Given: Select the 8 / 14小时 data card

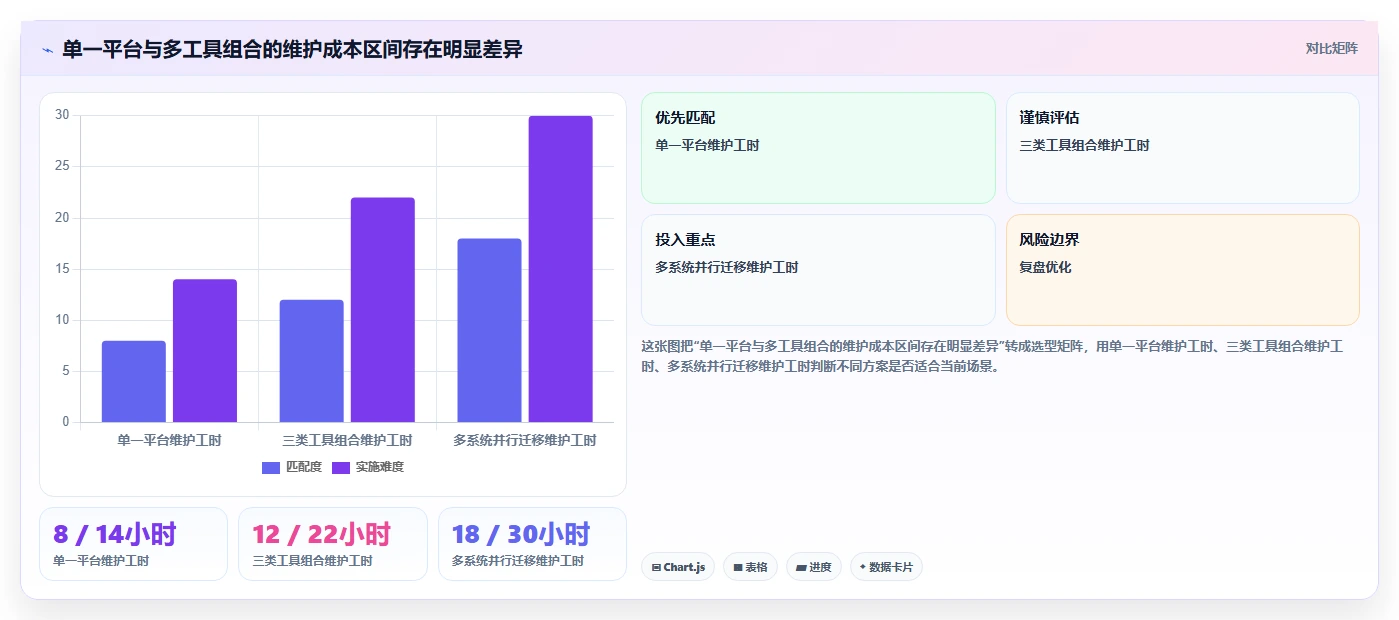Looking at the screenshot, I should [x=134, y=544].
